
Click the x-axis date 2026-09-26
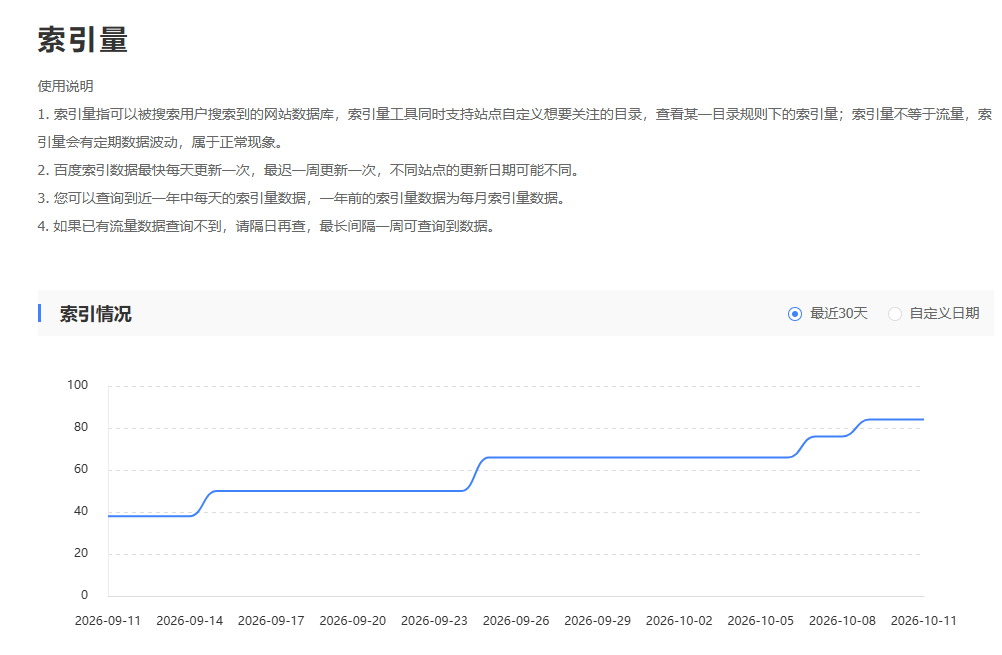pyautogui.click(x=516, y=620)
